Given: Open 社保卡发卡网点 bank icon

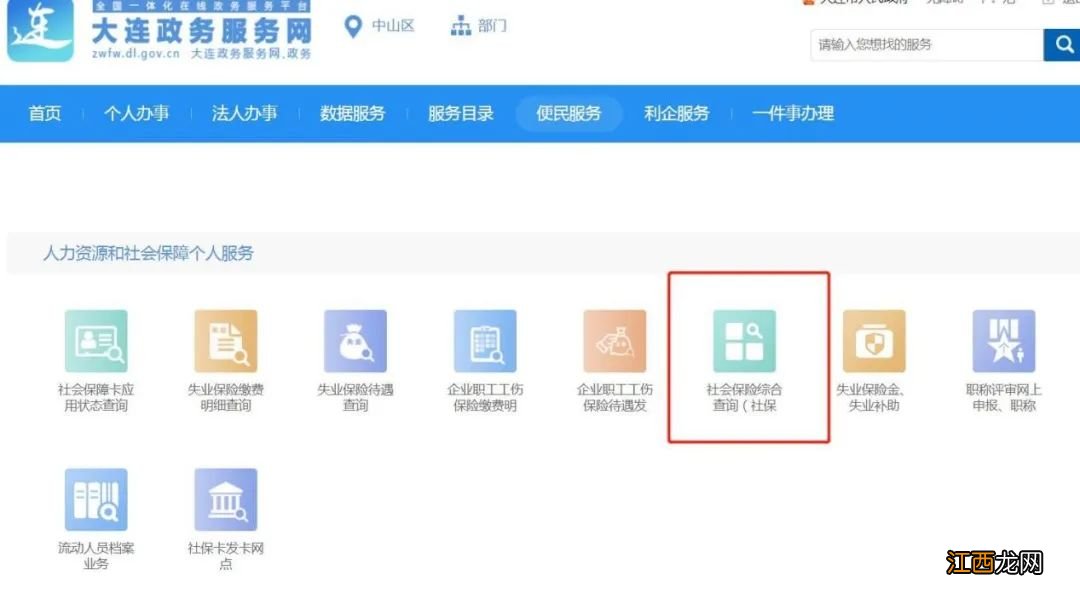Looking at the screenshot, I should pos(226,499).
